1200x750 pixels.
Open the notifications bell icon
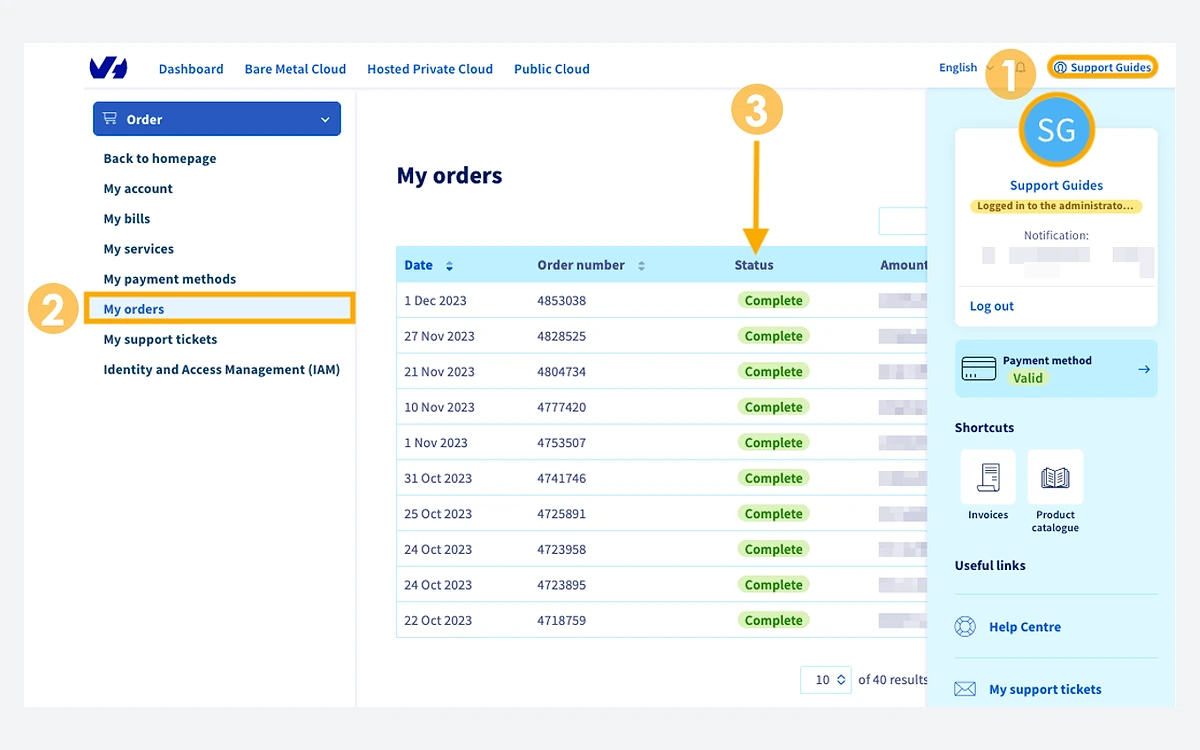coord(1021,68)
